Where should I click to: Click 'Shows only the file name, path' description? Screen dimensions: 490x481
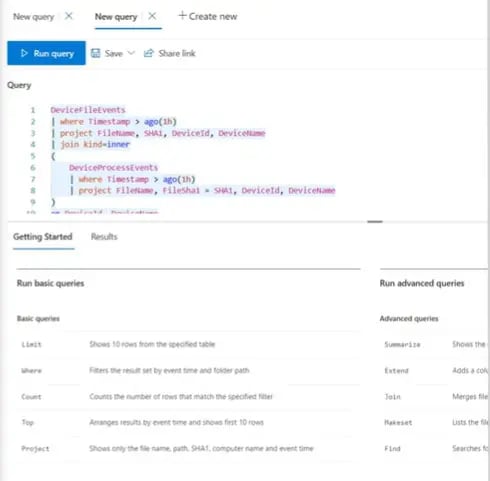[201, 448]
